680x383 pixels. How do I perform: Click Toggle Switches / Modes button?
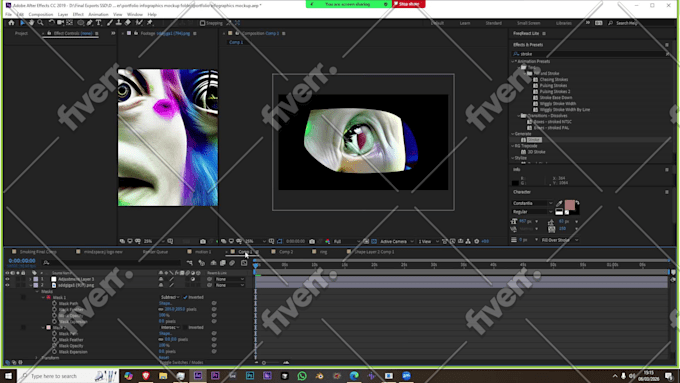(182, 362)
